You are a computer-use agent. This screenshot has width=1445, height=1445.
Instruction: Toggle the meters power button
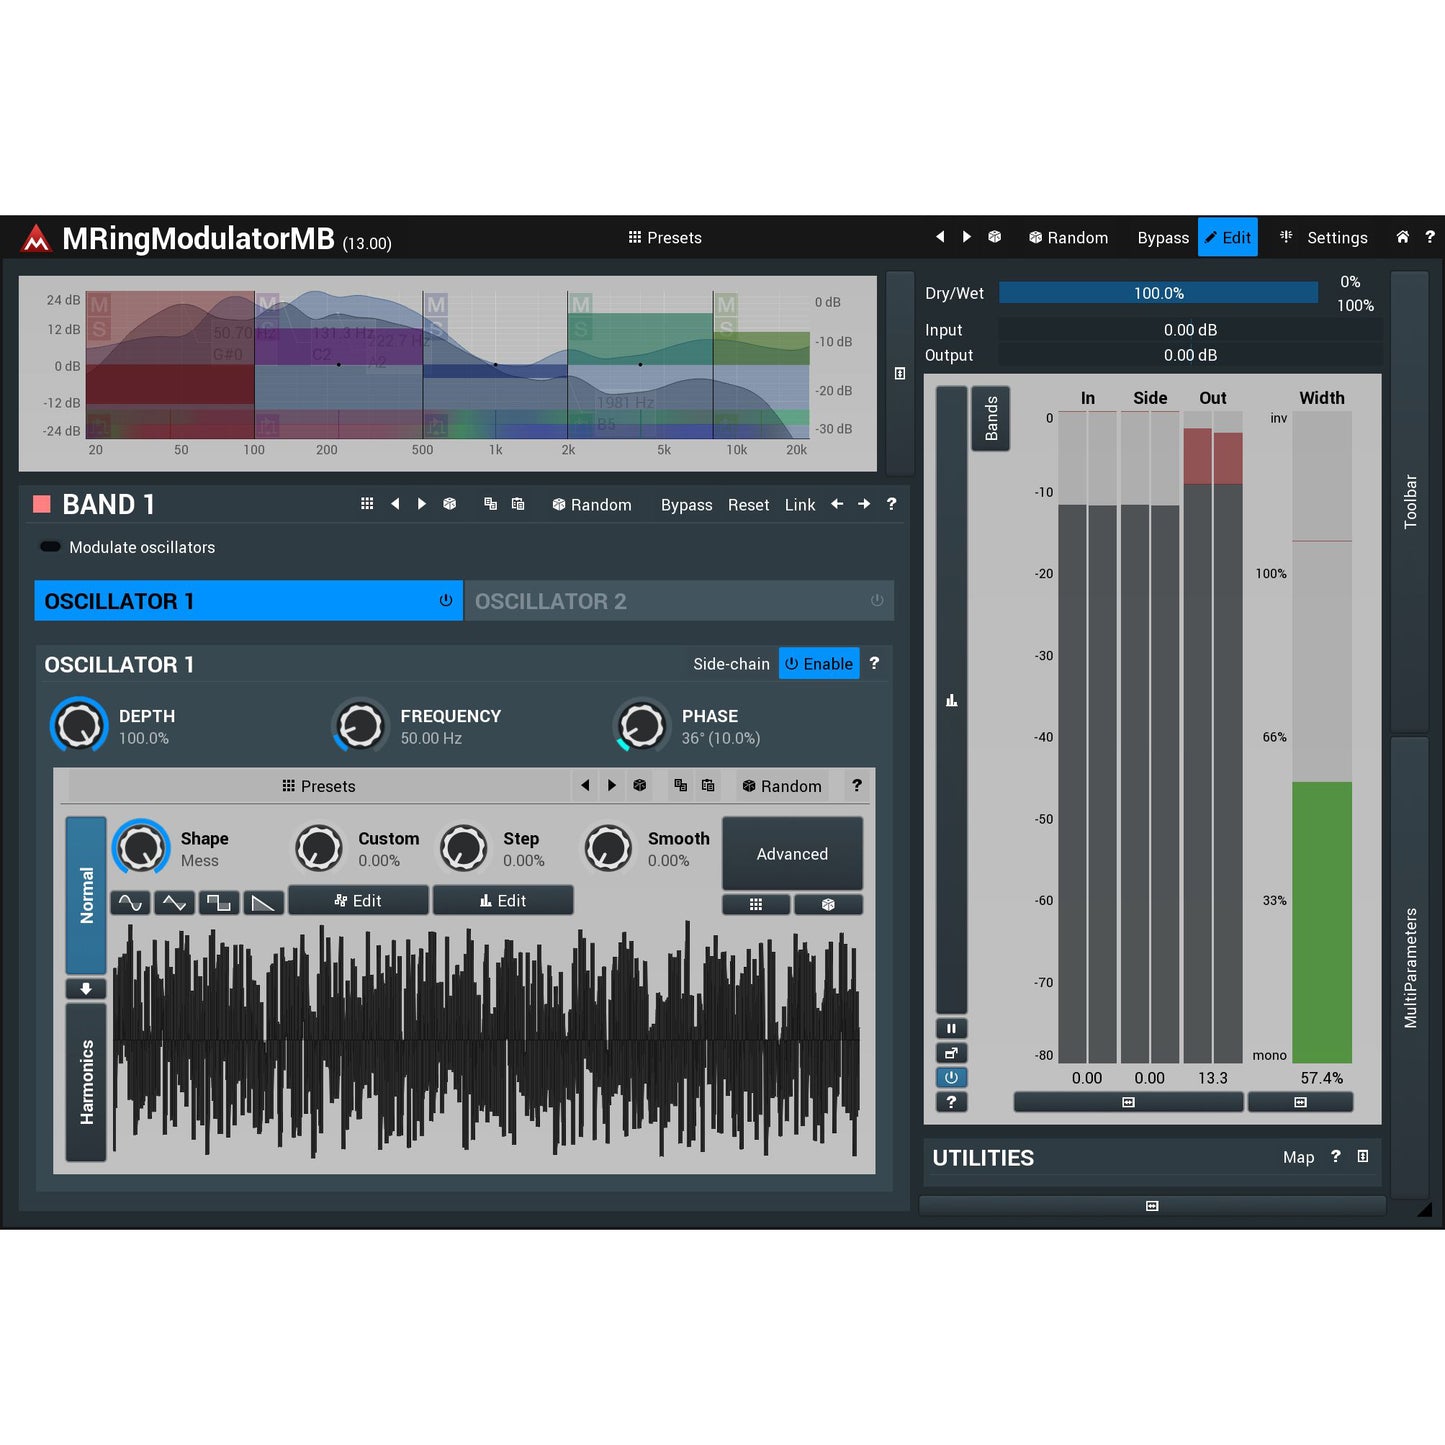(951, 1077)
